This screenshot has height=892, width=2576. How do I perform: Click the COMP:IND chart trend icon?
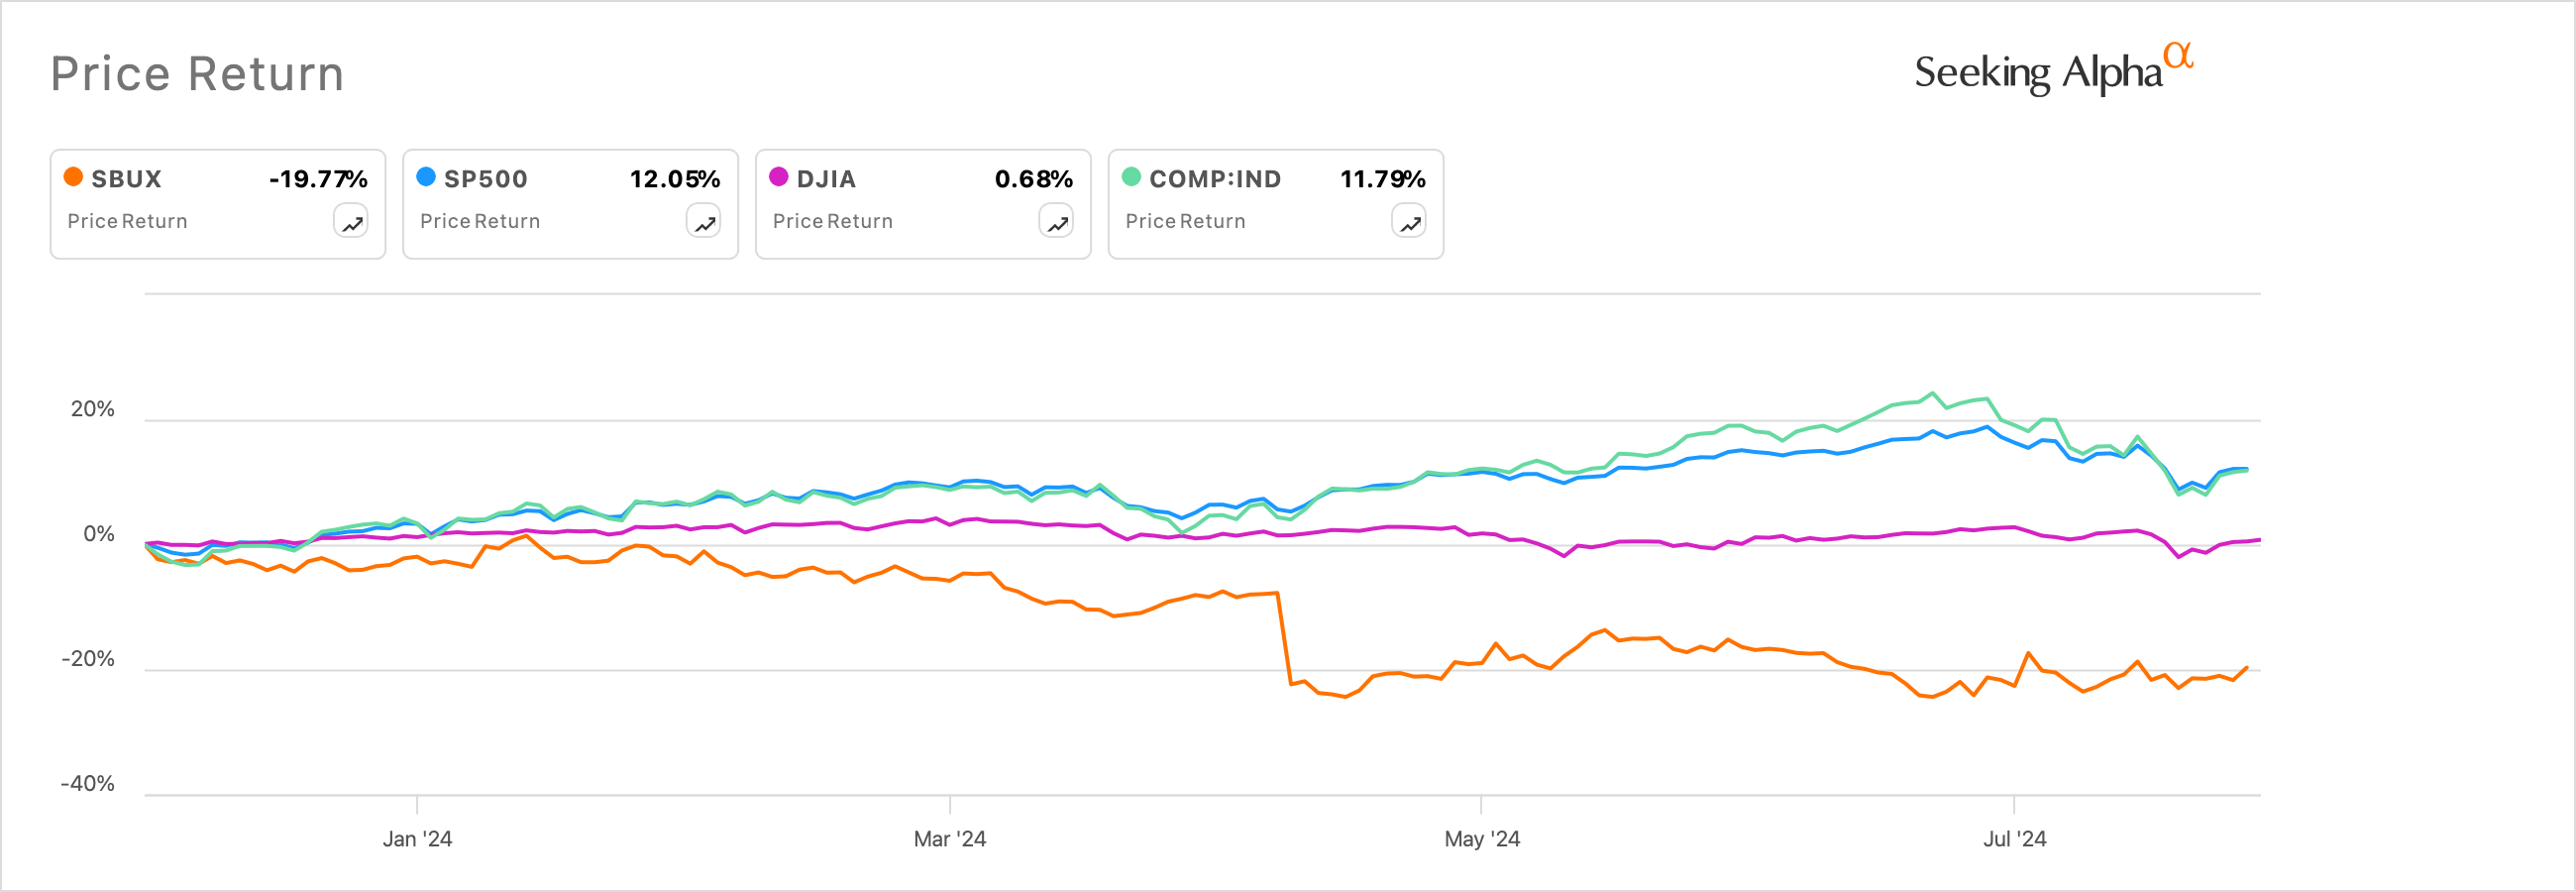(1410, 222)
